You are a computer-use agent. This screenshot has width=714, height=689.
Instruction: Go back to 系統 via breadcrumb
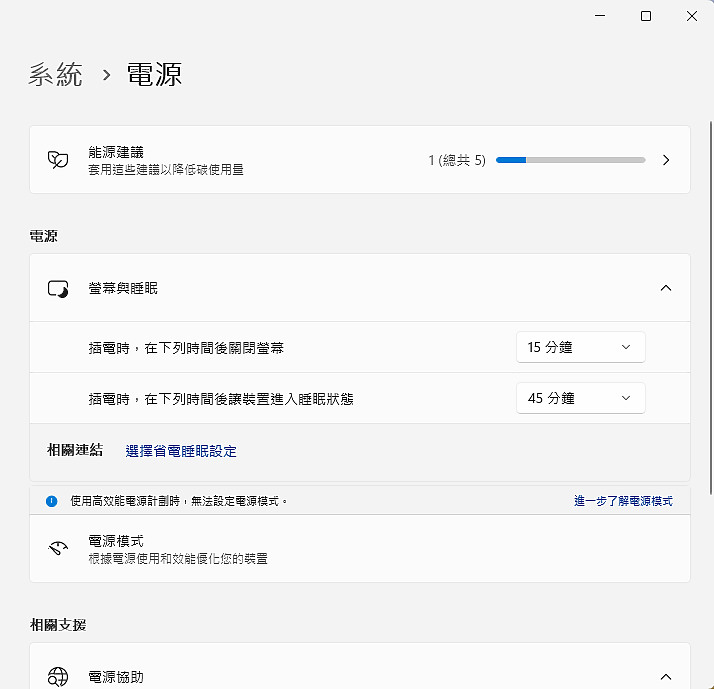click(x=56, y=75)
